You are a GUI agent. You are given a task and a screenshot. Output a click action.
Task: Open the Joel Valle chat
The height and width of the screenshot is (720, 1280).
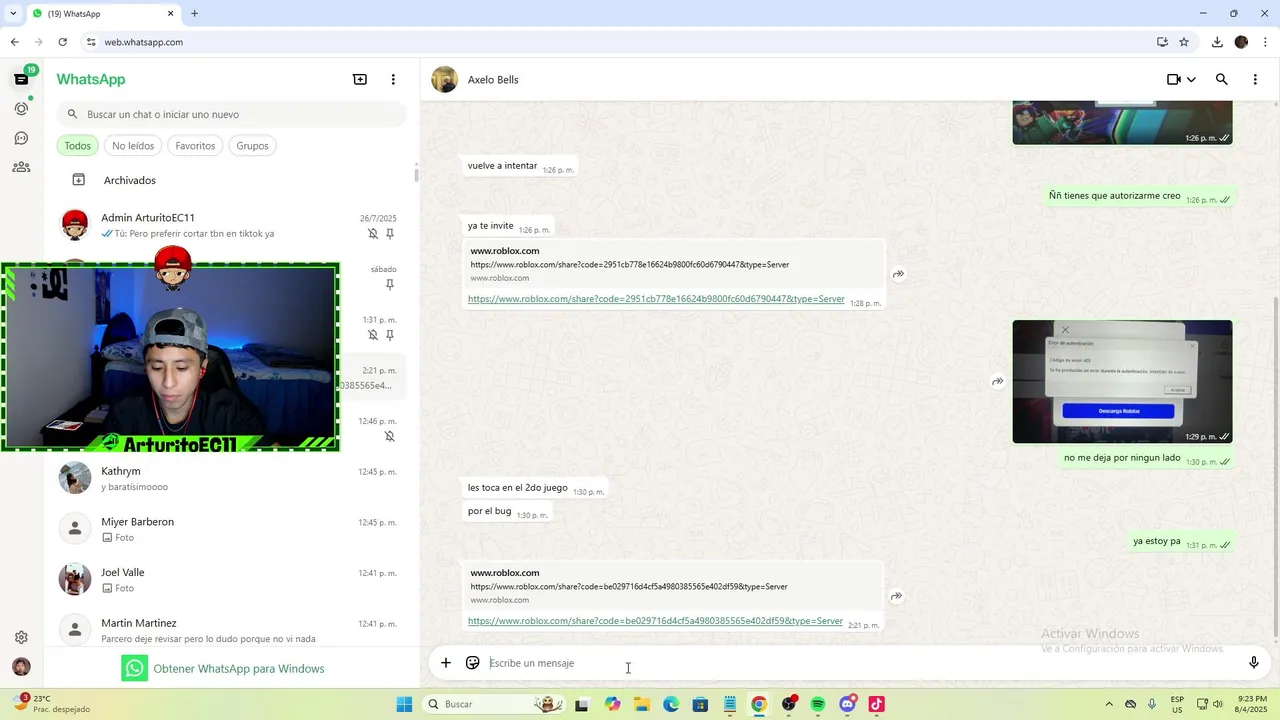click(x=231, y=579)
